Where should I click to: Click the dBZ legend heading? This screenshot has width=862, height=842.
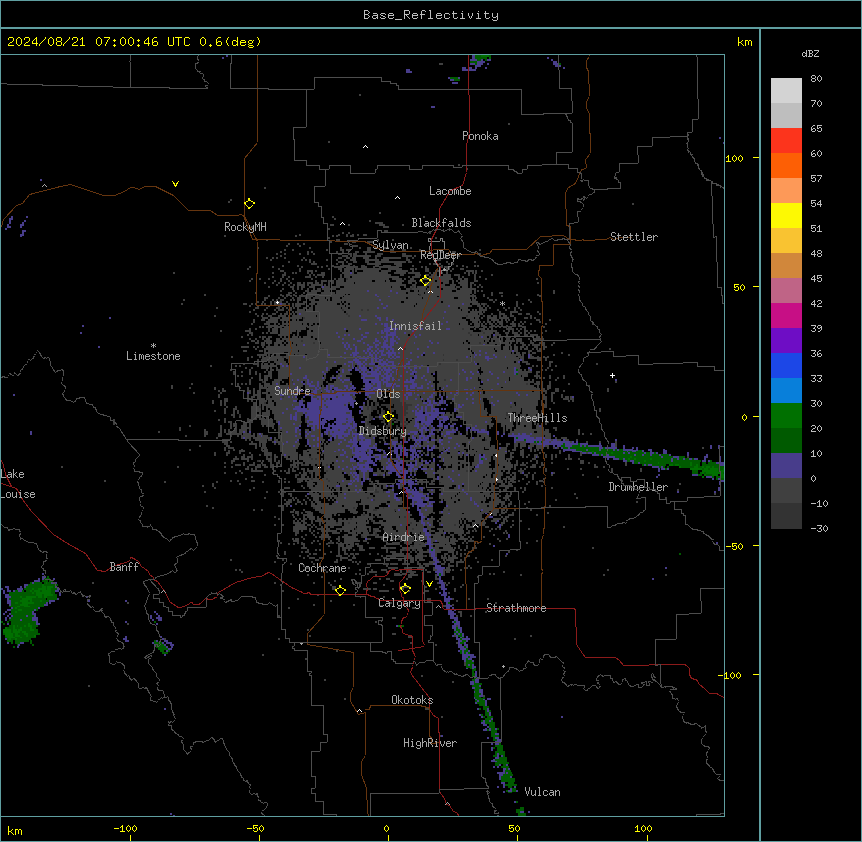[x=810, y=53]
